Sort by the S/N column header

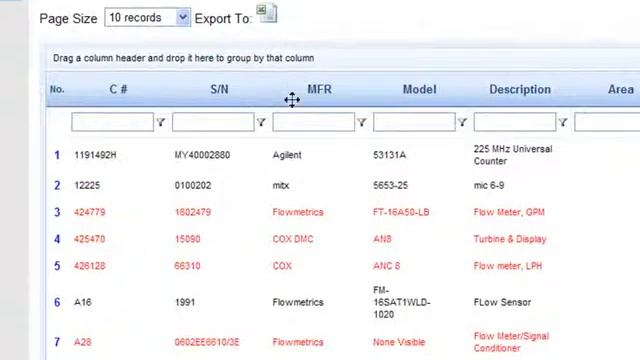pyautogui.click(x=219, y=89)
